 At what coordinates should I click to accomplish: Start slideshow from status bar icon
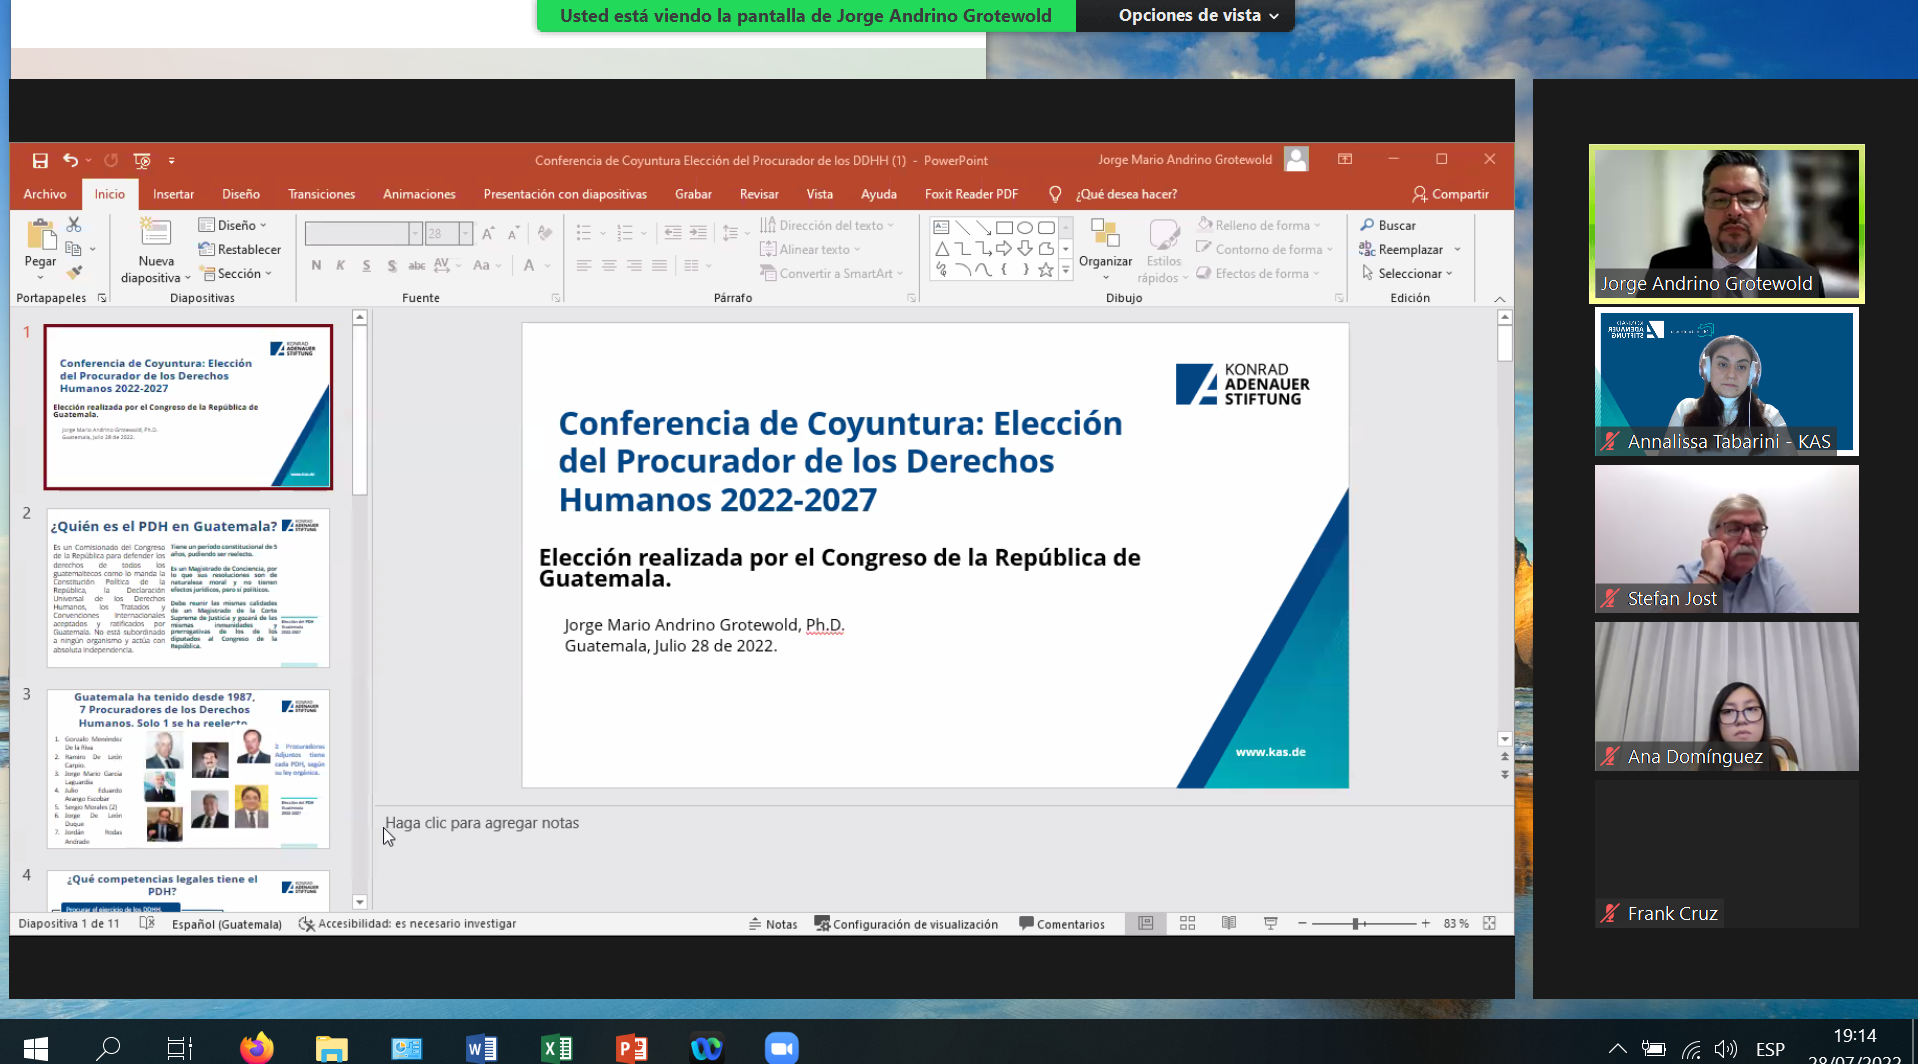pos(1270,924)
